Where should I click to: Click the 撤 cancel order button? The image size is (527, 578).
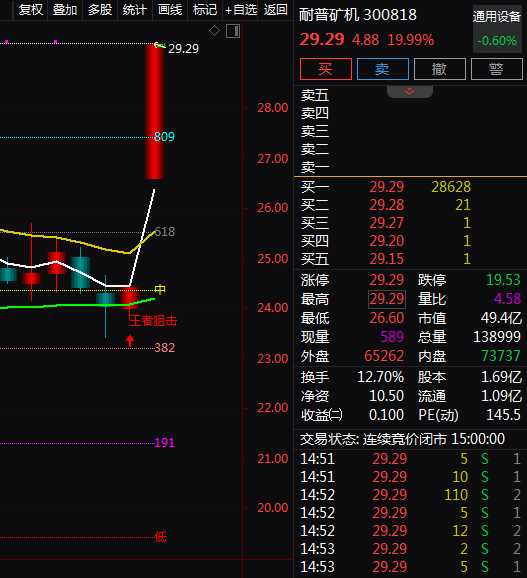pos(440,69)
